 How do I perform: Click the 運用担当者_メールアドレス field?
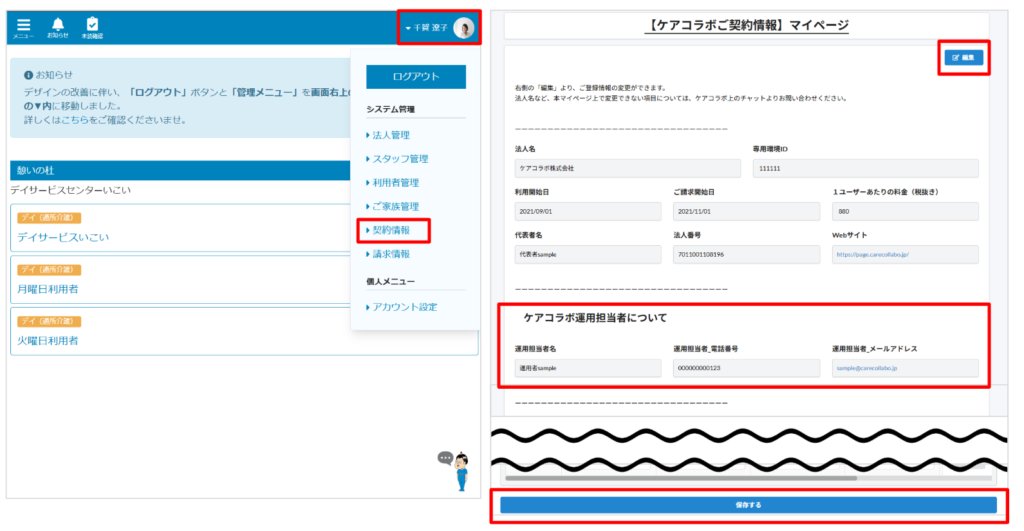905,368
